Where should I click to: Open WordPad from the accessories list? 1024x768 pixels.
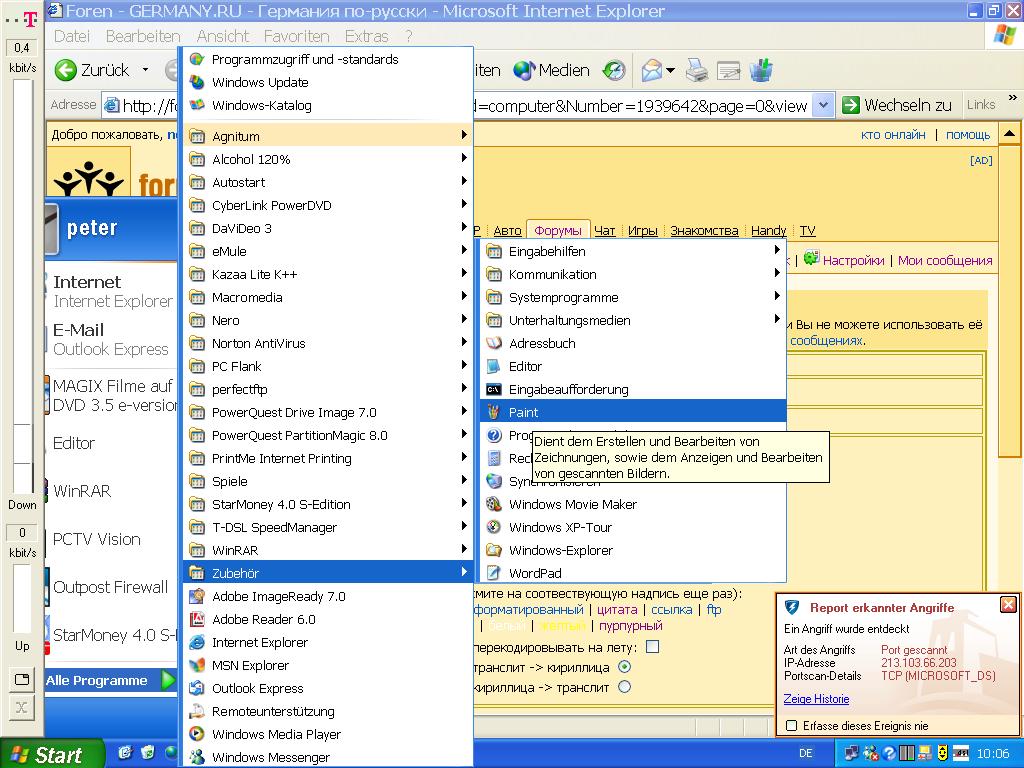coord(633,573)
